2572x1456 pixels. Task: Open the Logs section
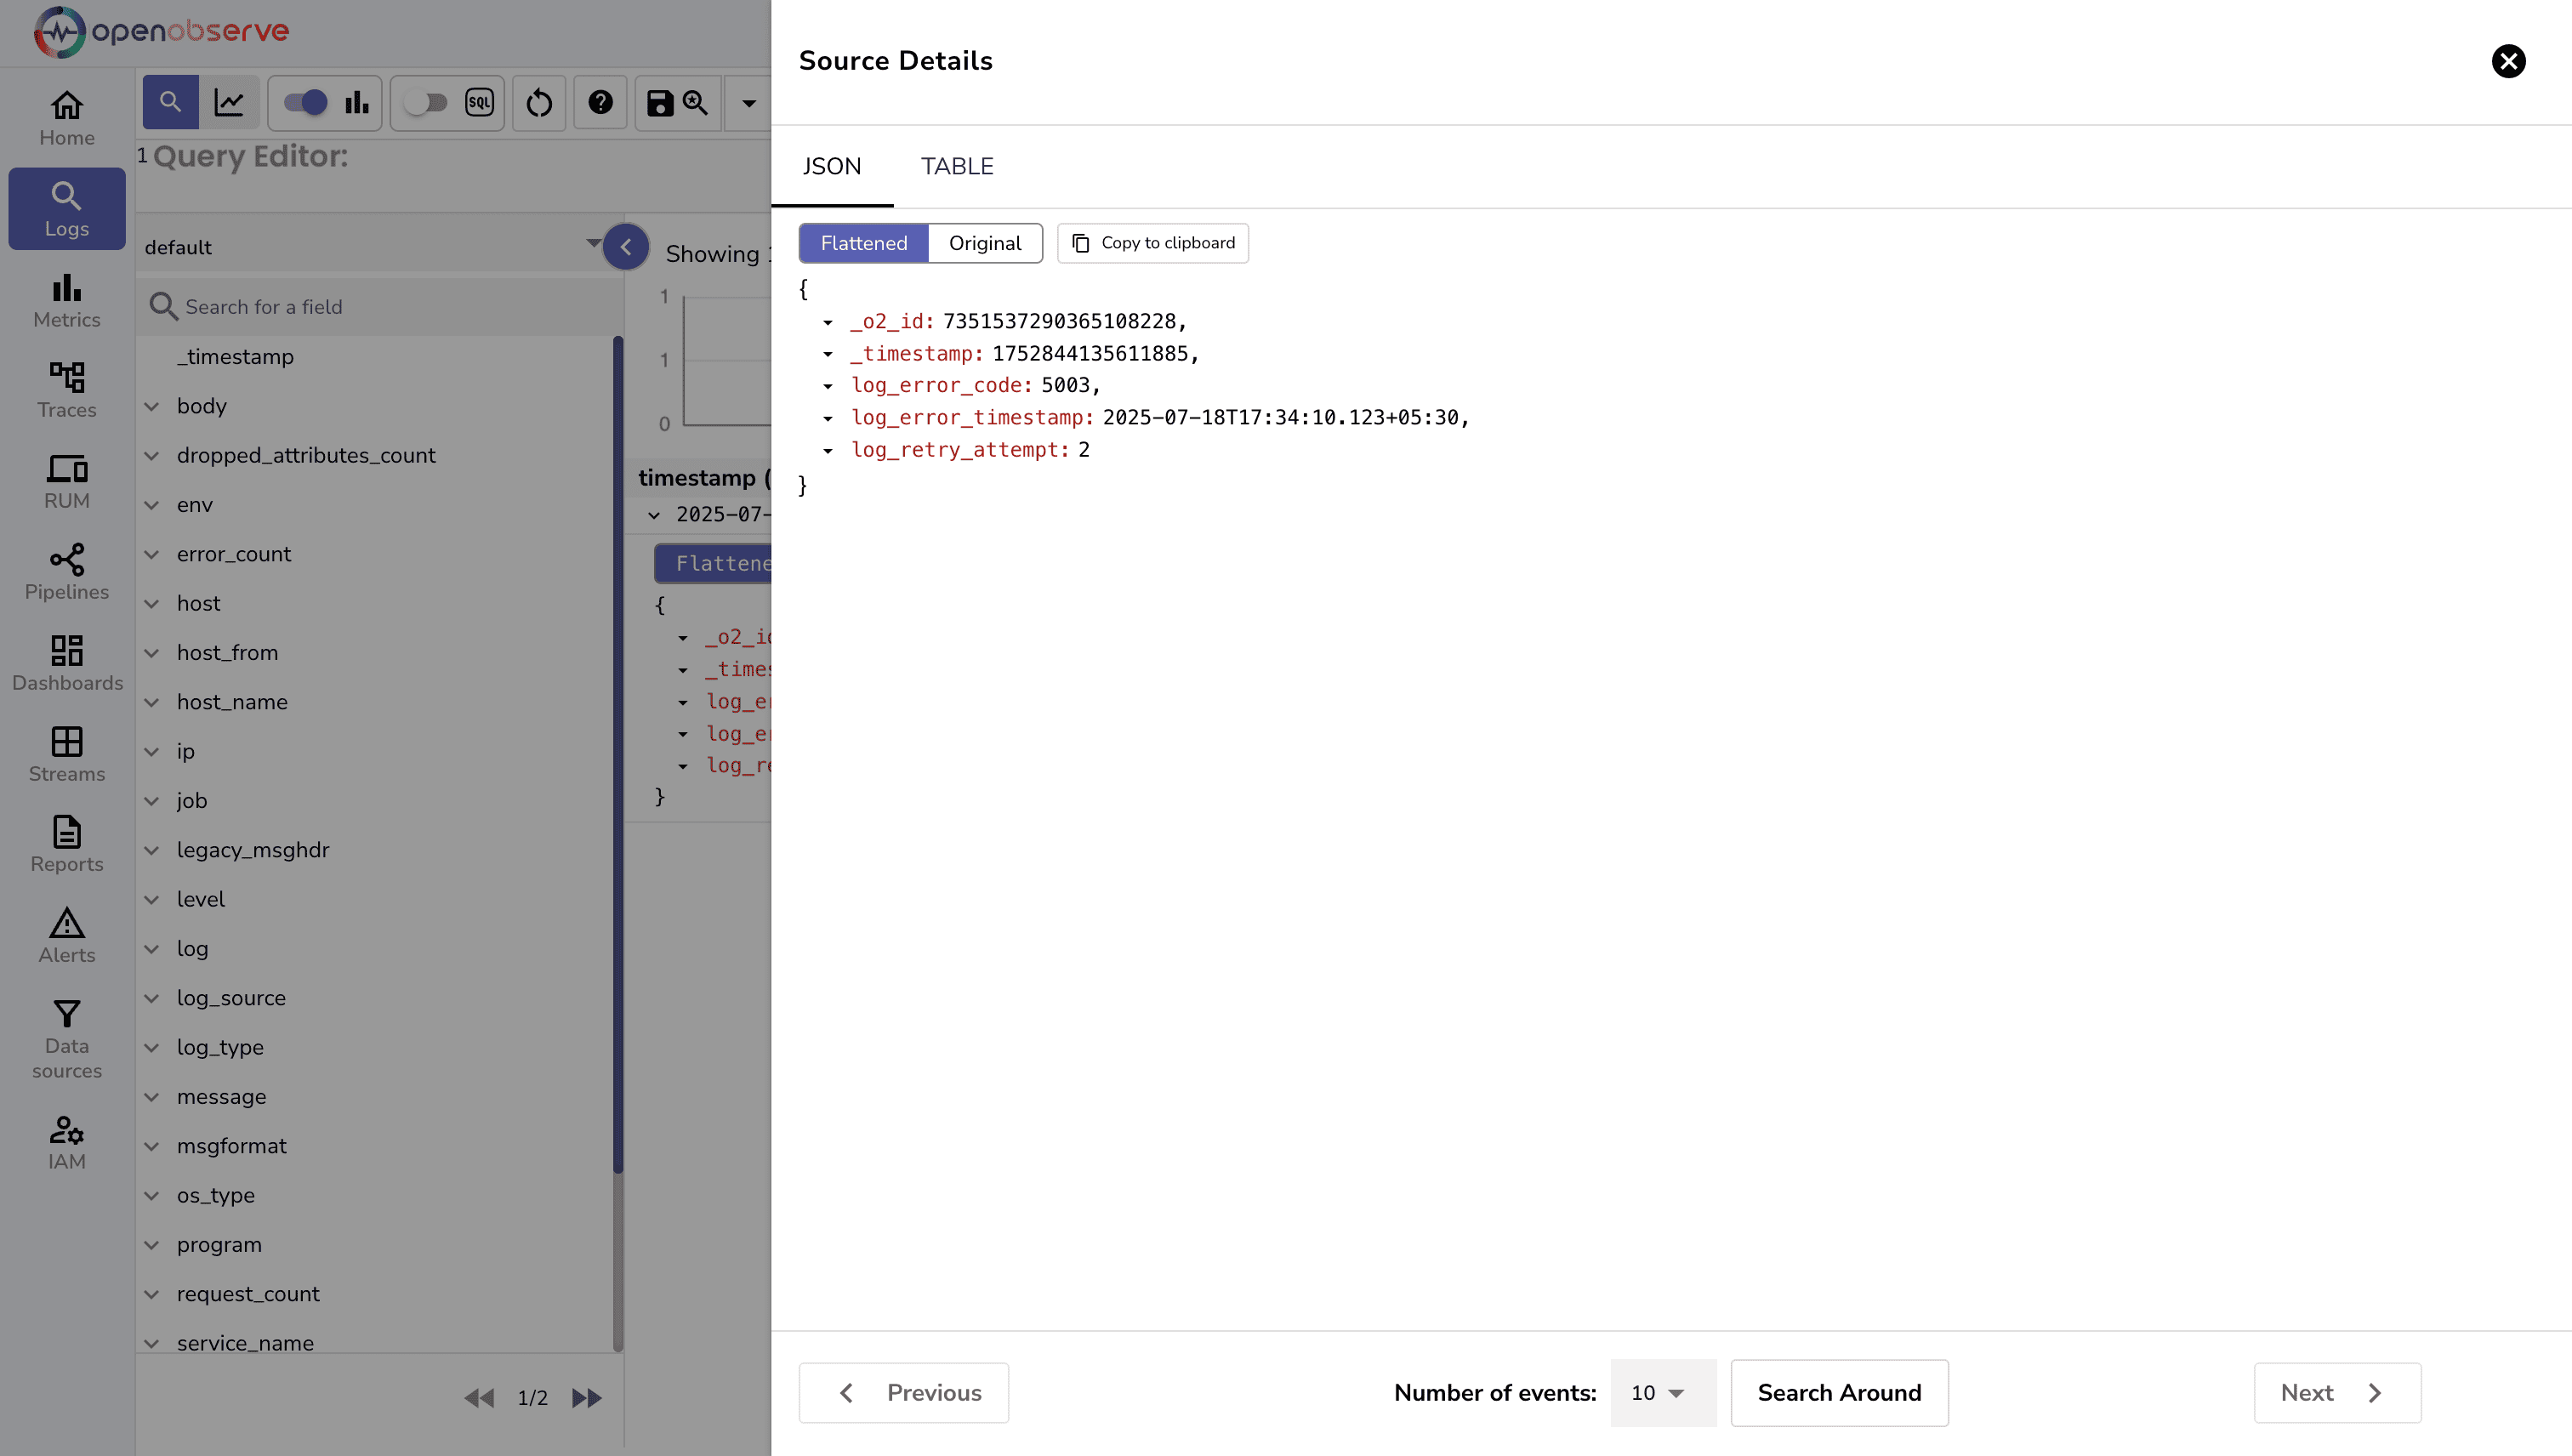tap(66, 208)
